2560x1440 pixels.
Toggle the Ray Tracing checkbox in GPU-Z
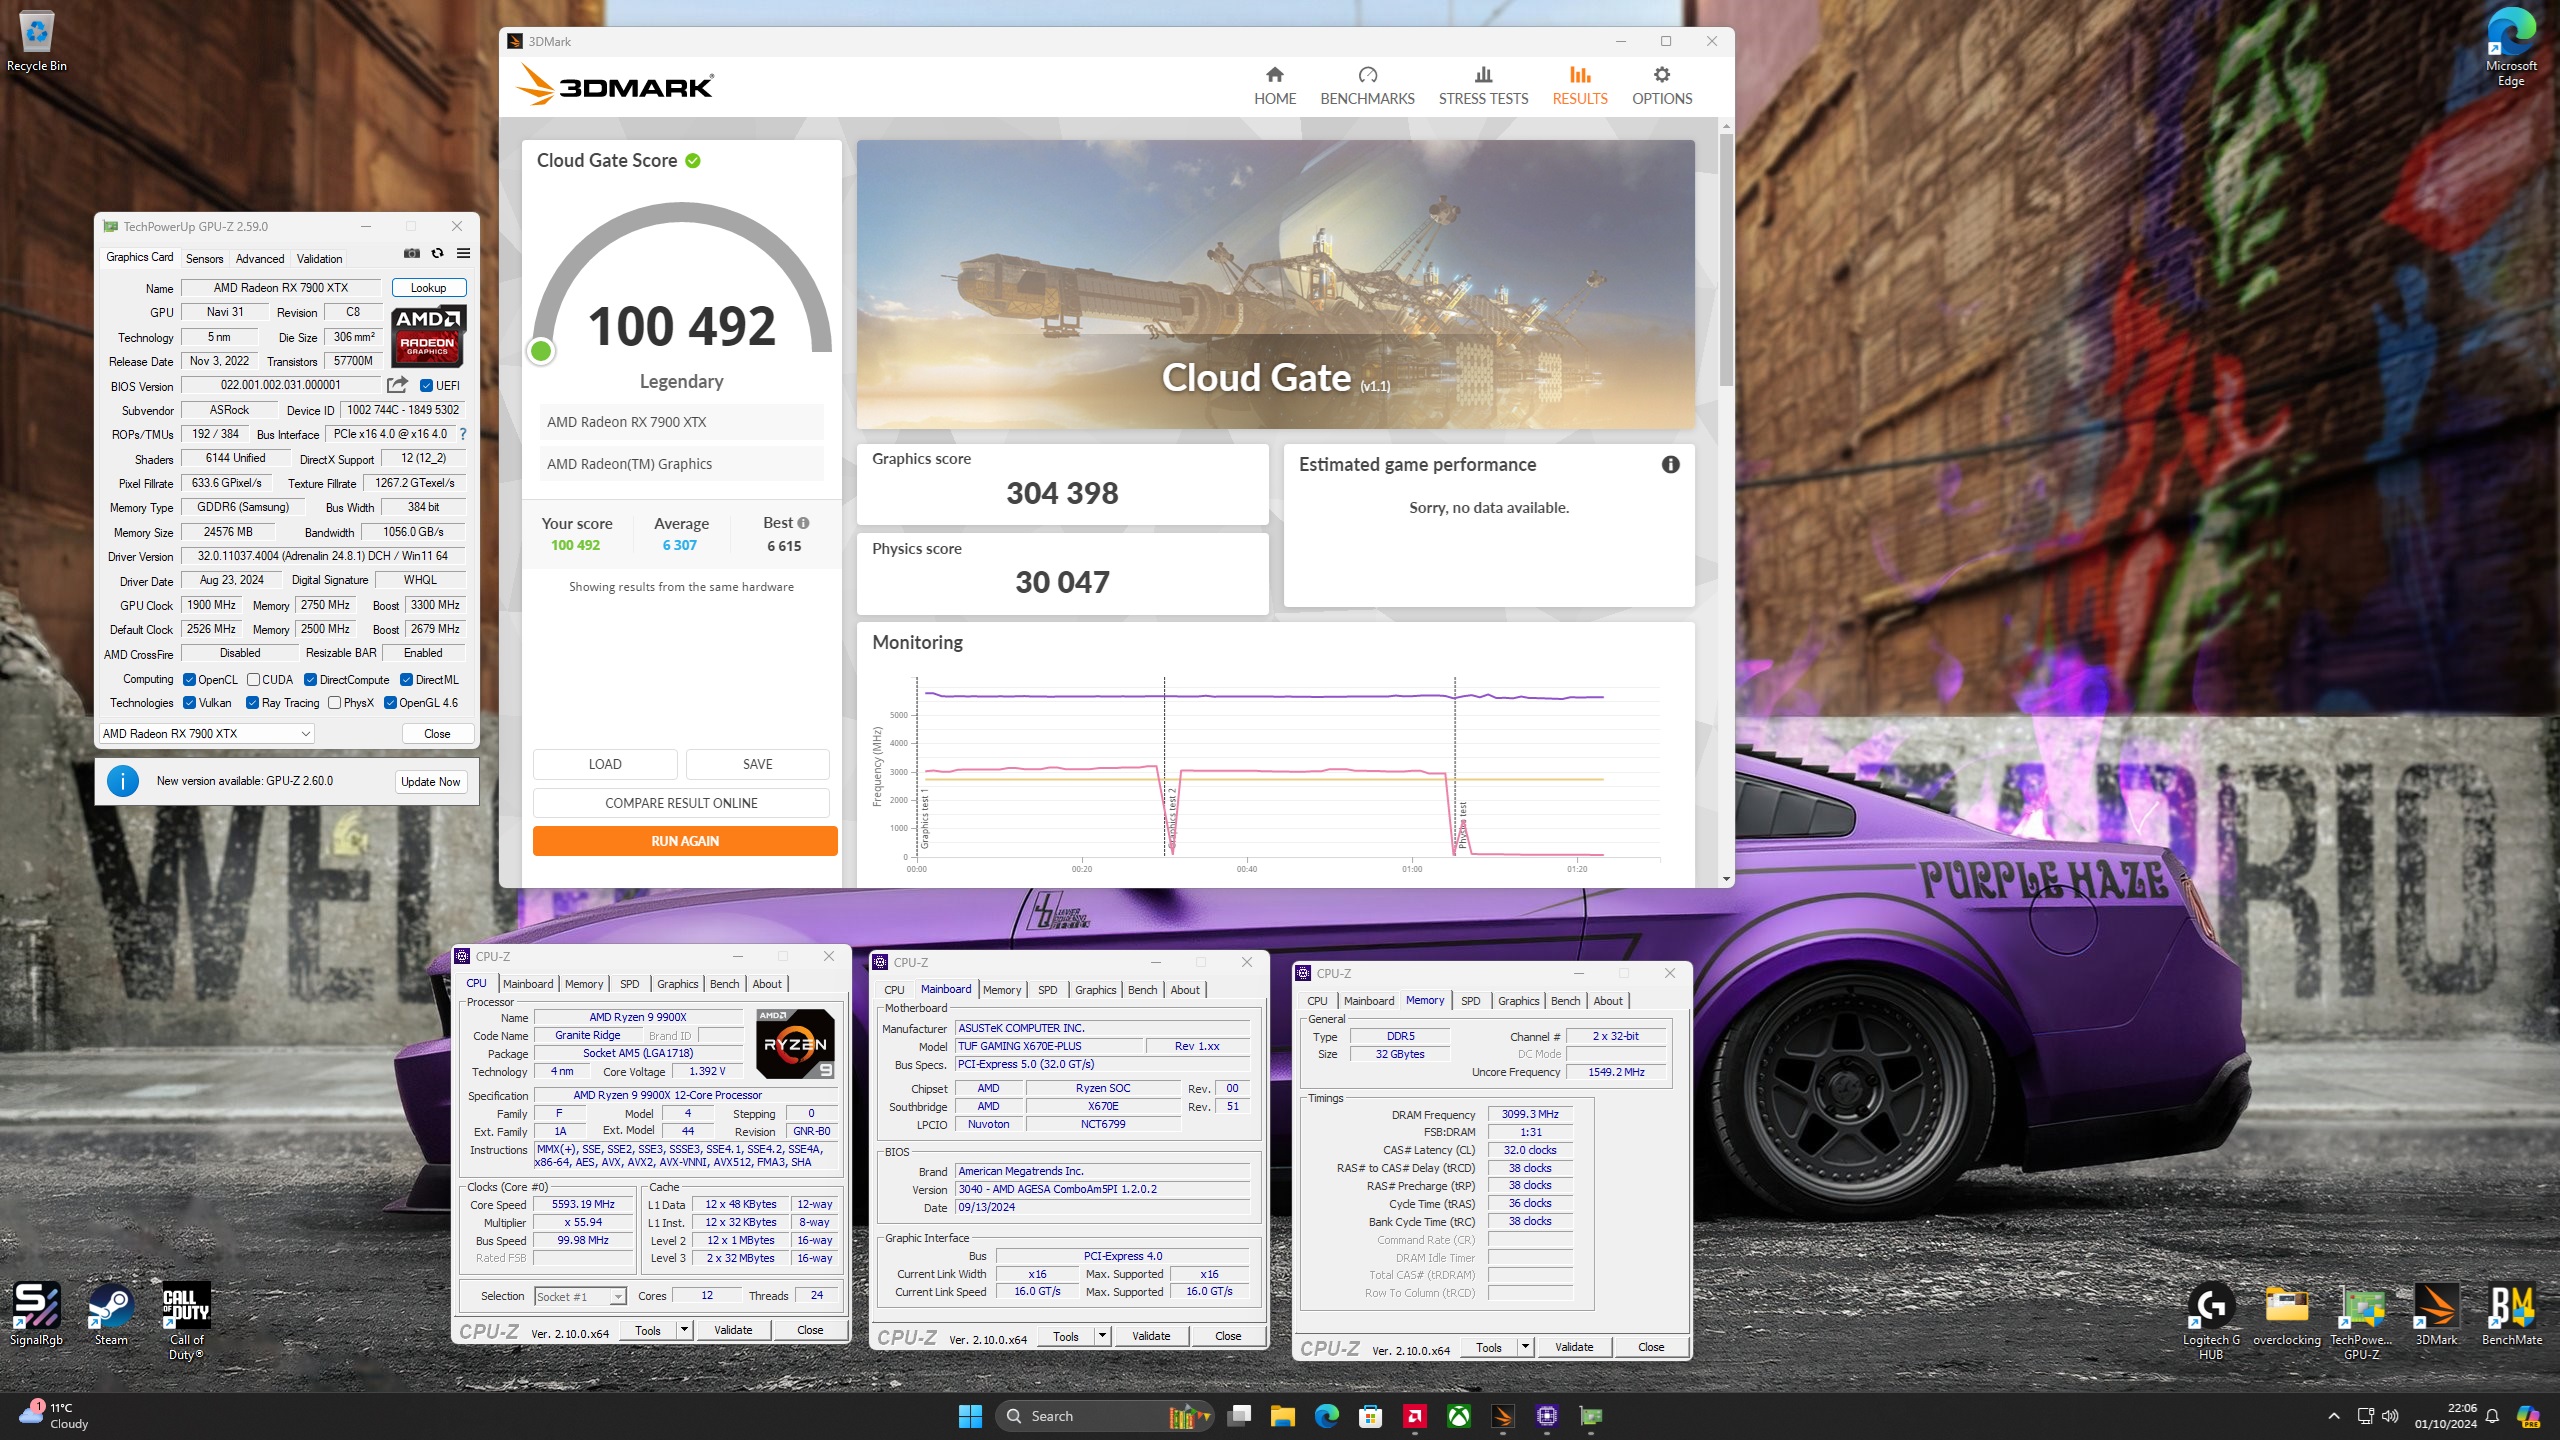[252, 703]
